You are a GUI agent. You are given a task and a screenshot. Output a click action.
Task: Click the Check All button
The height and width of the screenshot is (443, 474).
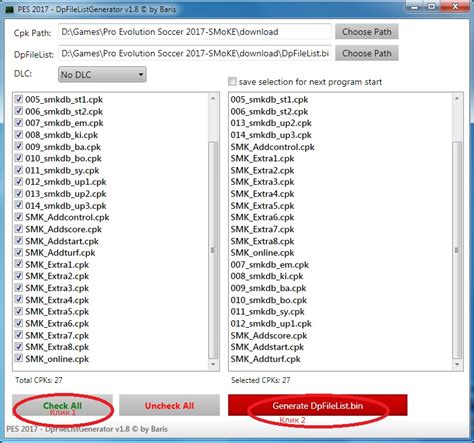pos(62,405)
